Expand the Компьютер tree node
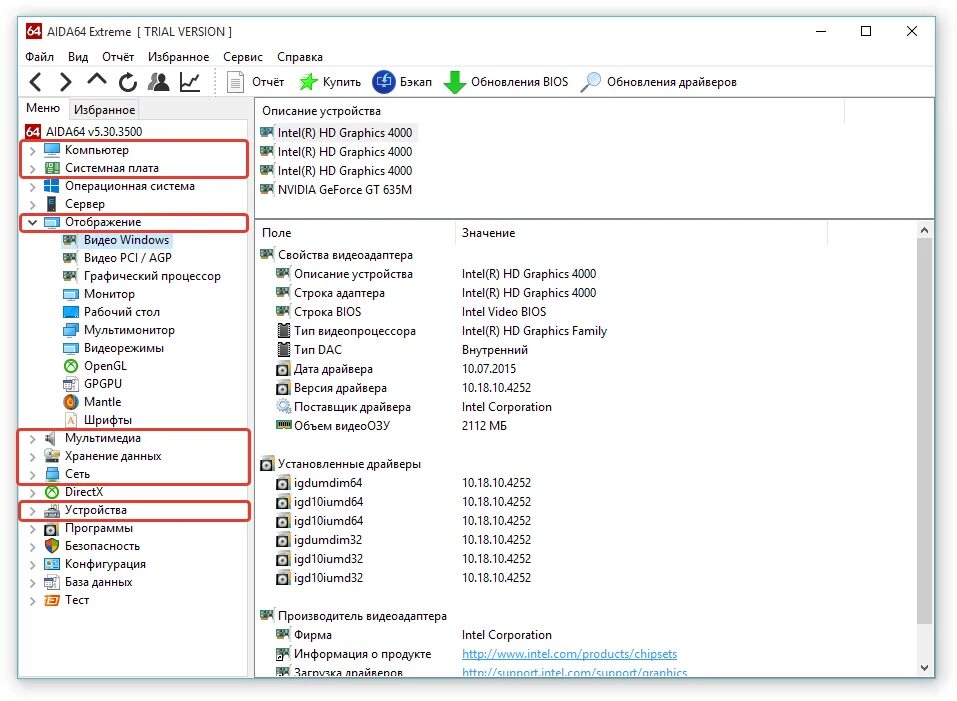 (x=32, y=150)
